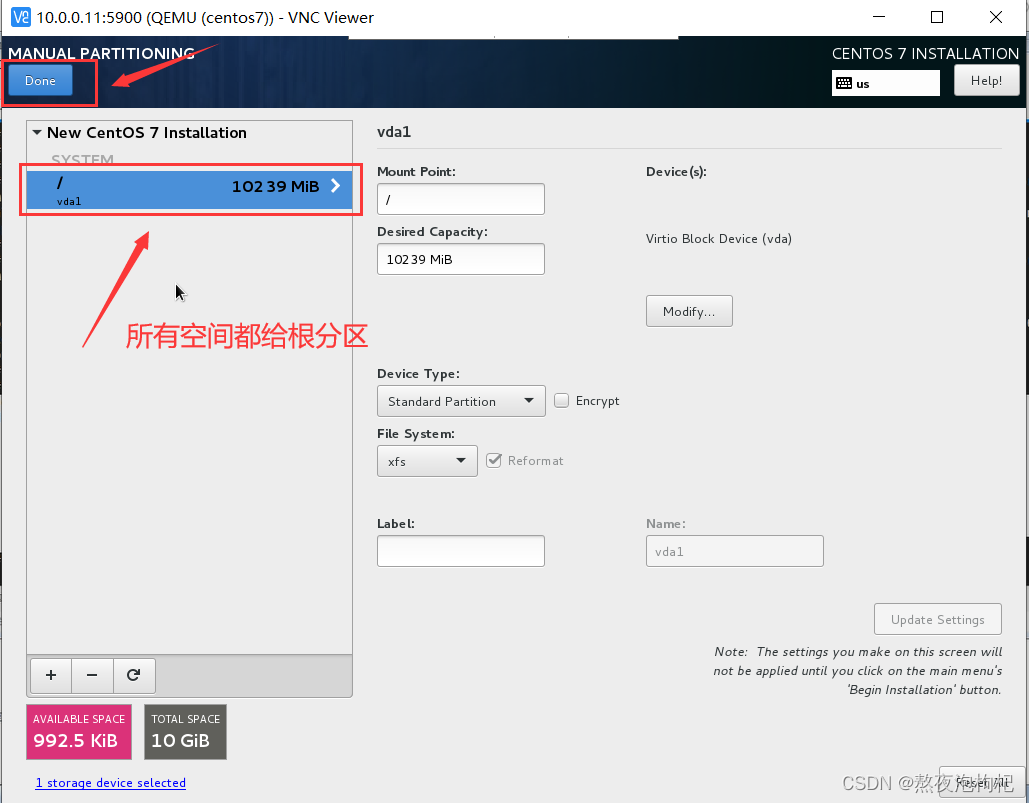Image resolution: width=1029 pixels, height=803 pixels.
Task: Open the Device Type dropdown
Action: click(461, 401)
